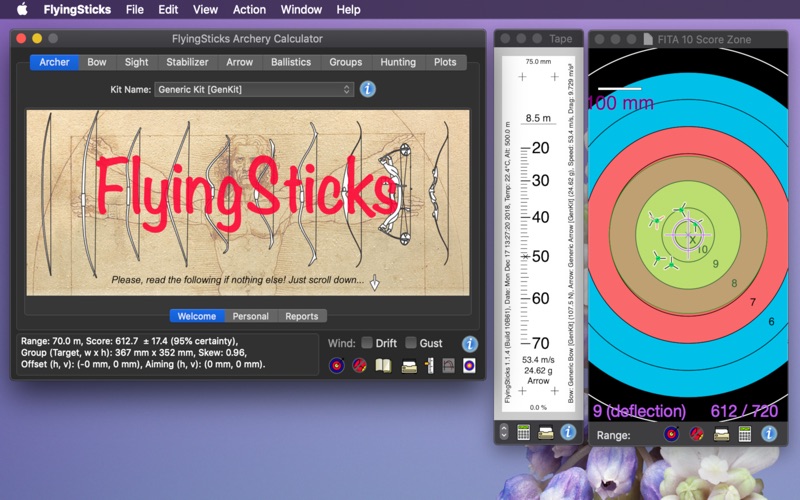This screenshot has height=500, width=800.
Task: Click the document icon in FITA title bar
Action: coord(647,39)
